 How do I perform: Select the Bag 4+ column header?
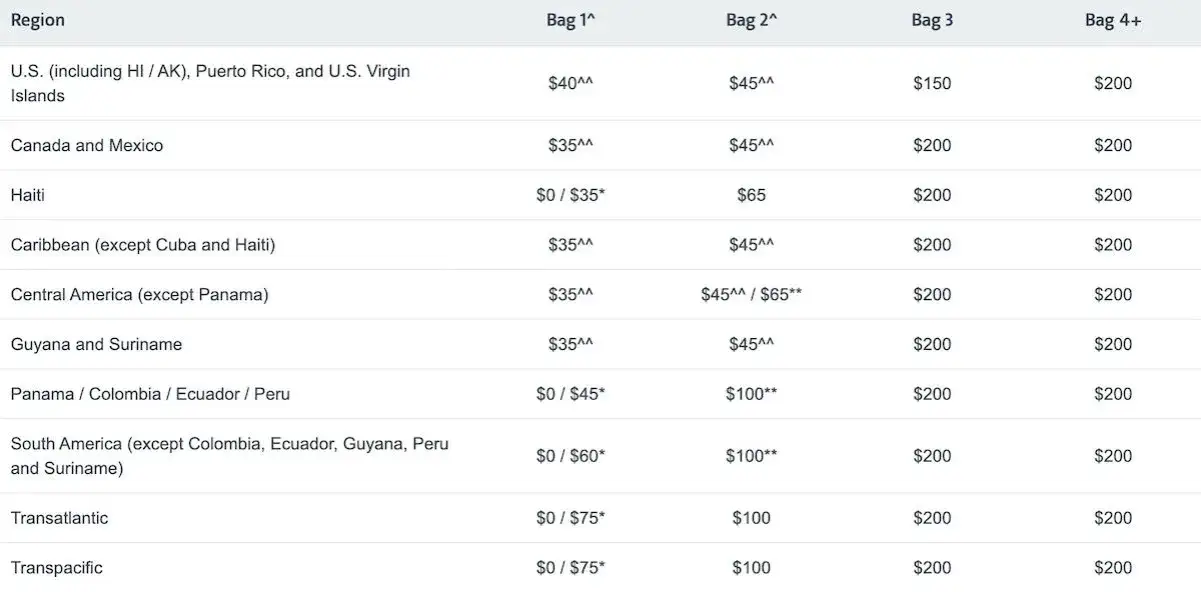pyautogui.click(x=1113, y=21)
